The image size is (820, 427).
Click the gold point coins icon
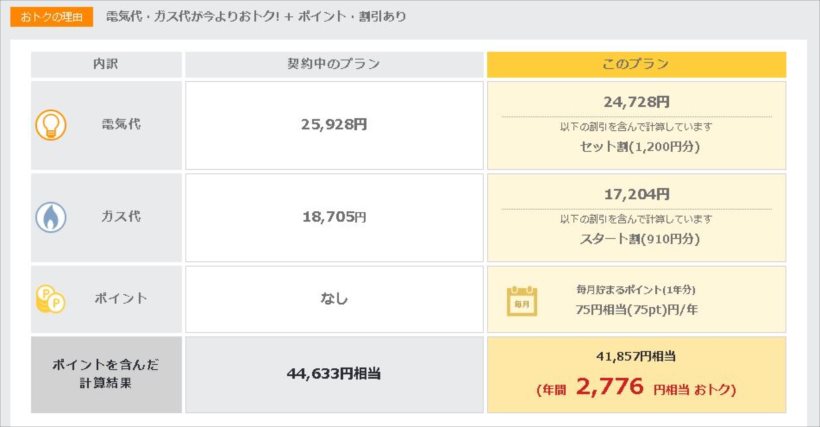50,299
